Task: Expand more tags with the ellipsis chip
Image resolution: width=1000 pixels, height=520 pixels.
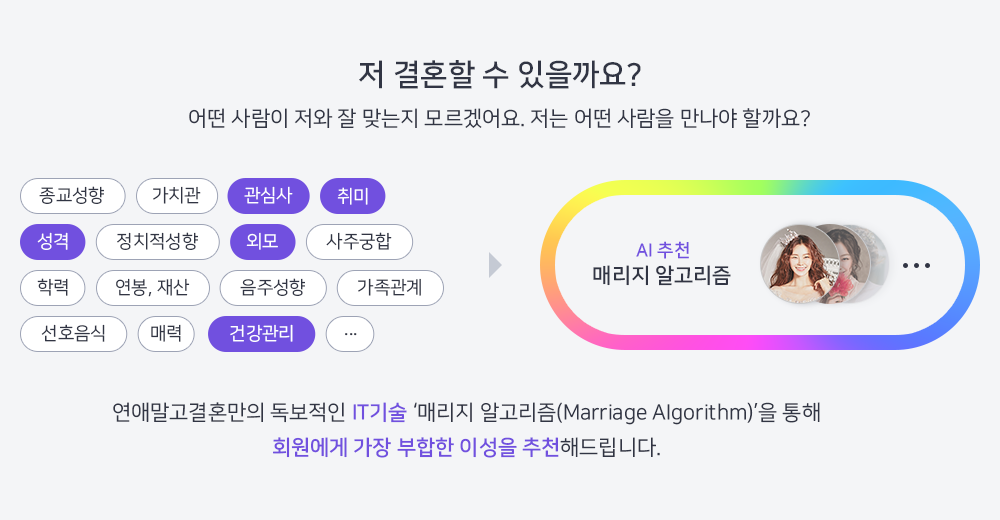Action: tap(349, 334)
